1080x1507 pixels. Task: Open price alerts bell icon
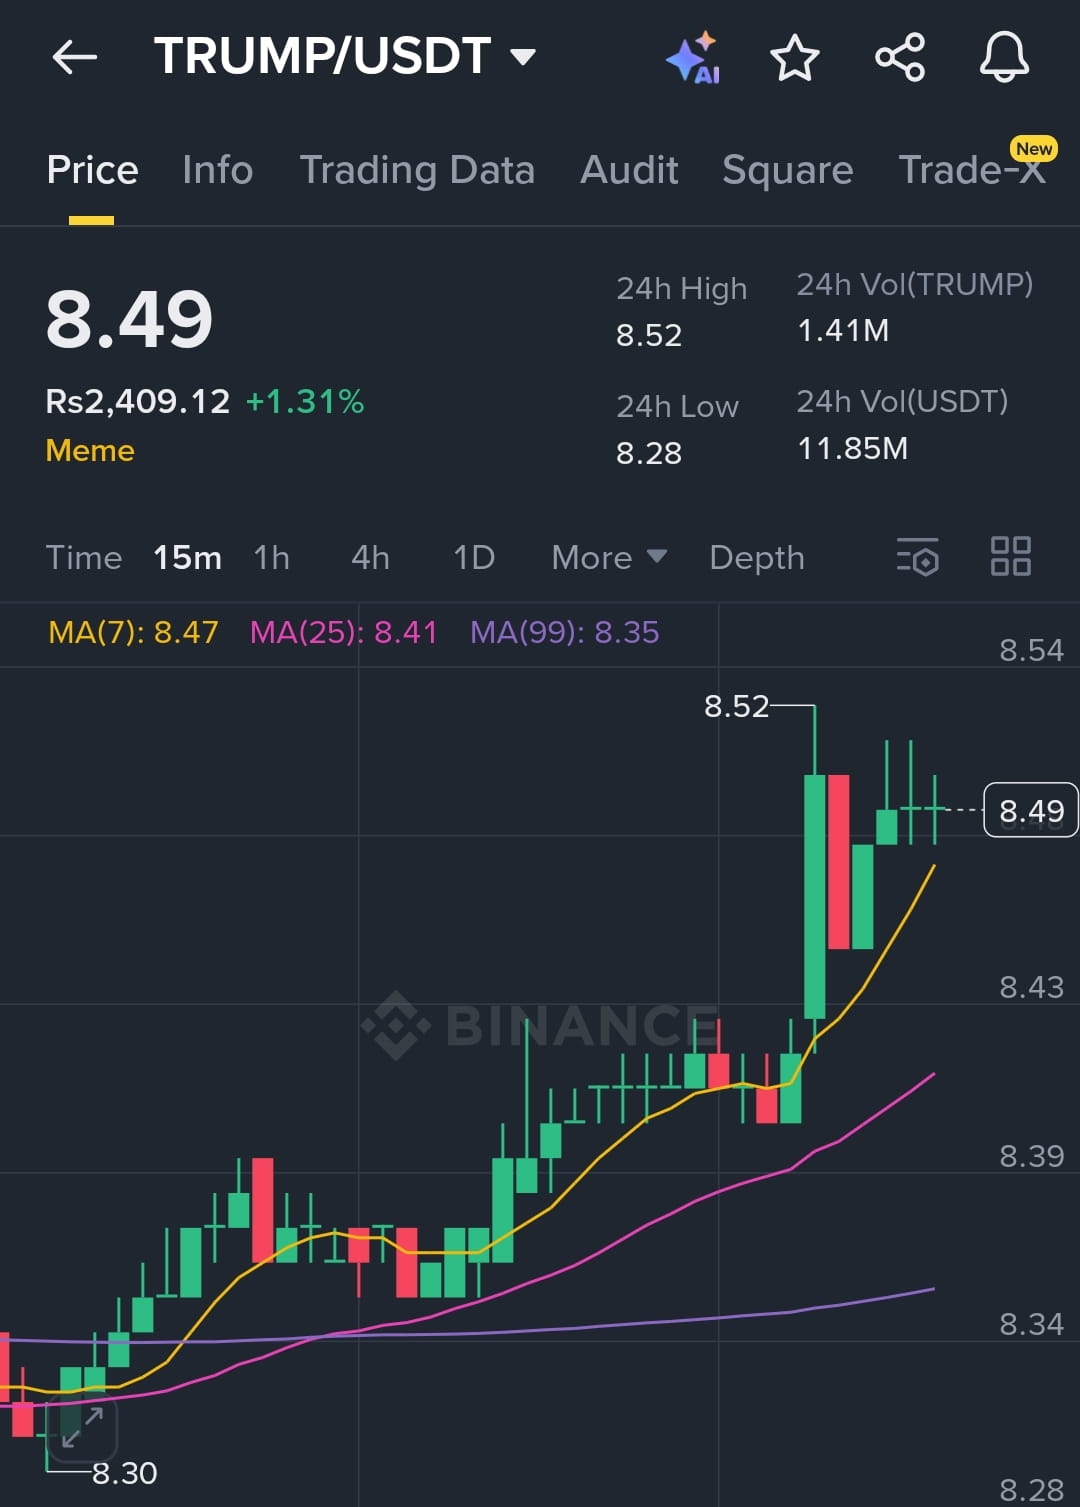tap(1004, 57)
